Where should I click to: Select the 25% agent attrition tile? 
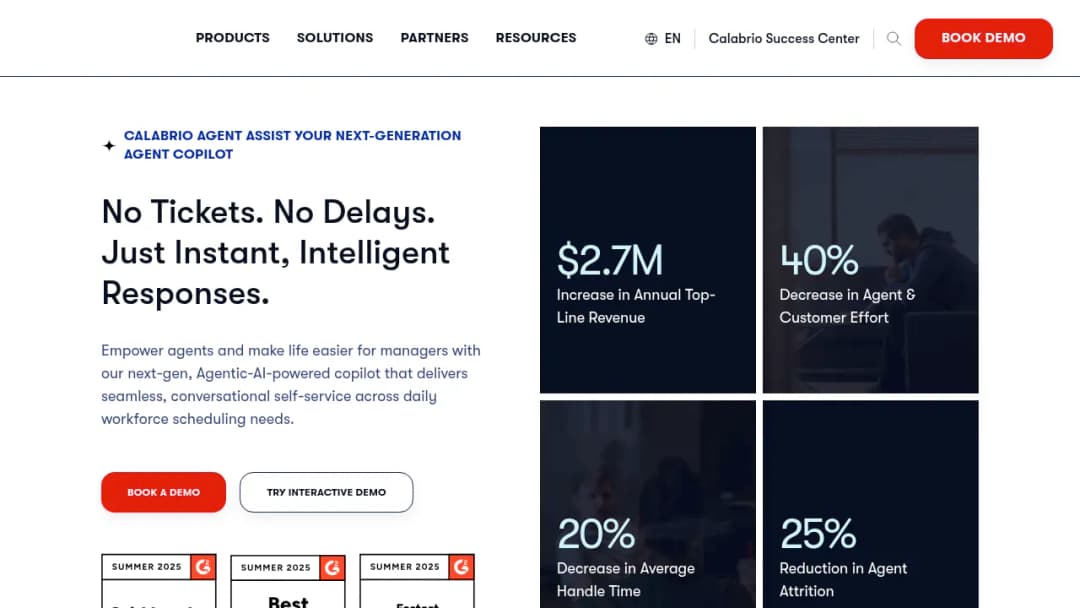pyautogui.click(x=871, y=504)
